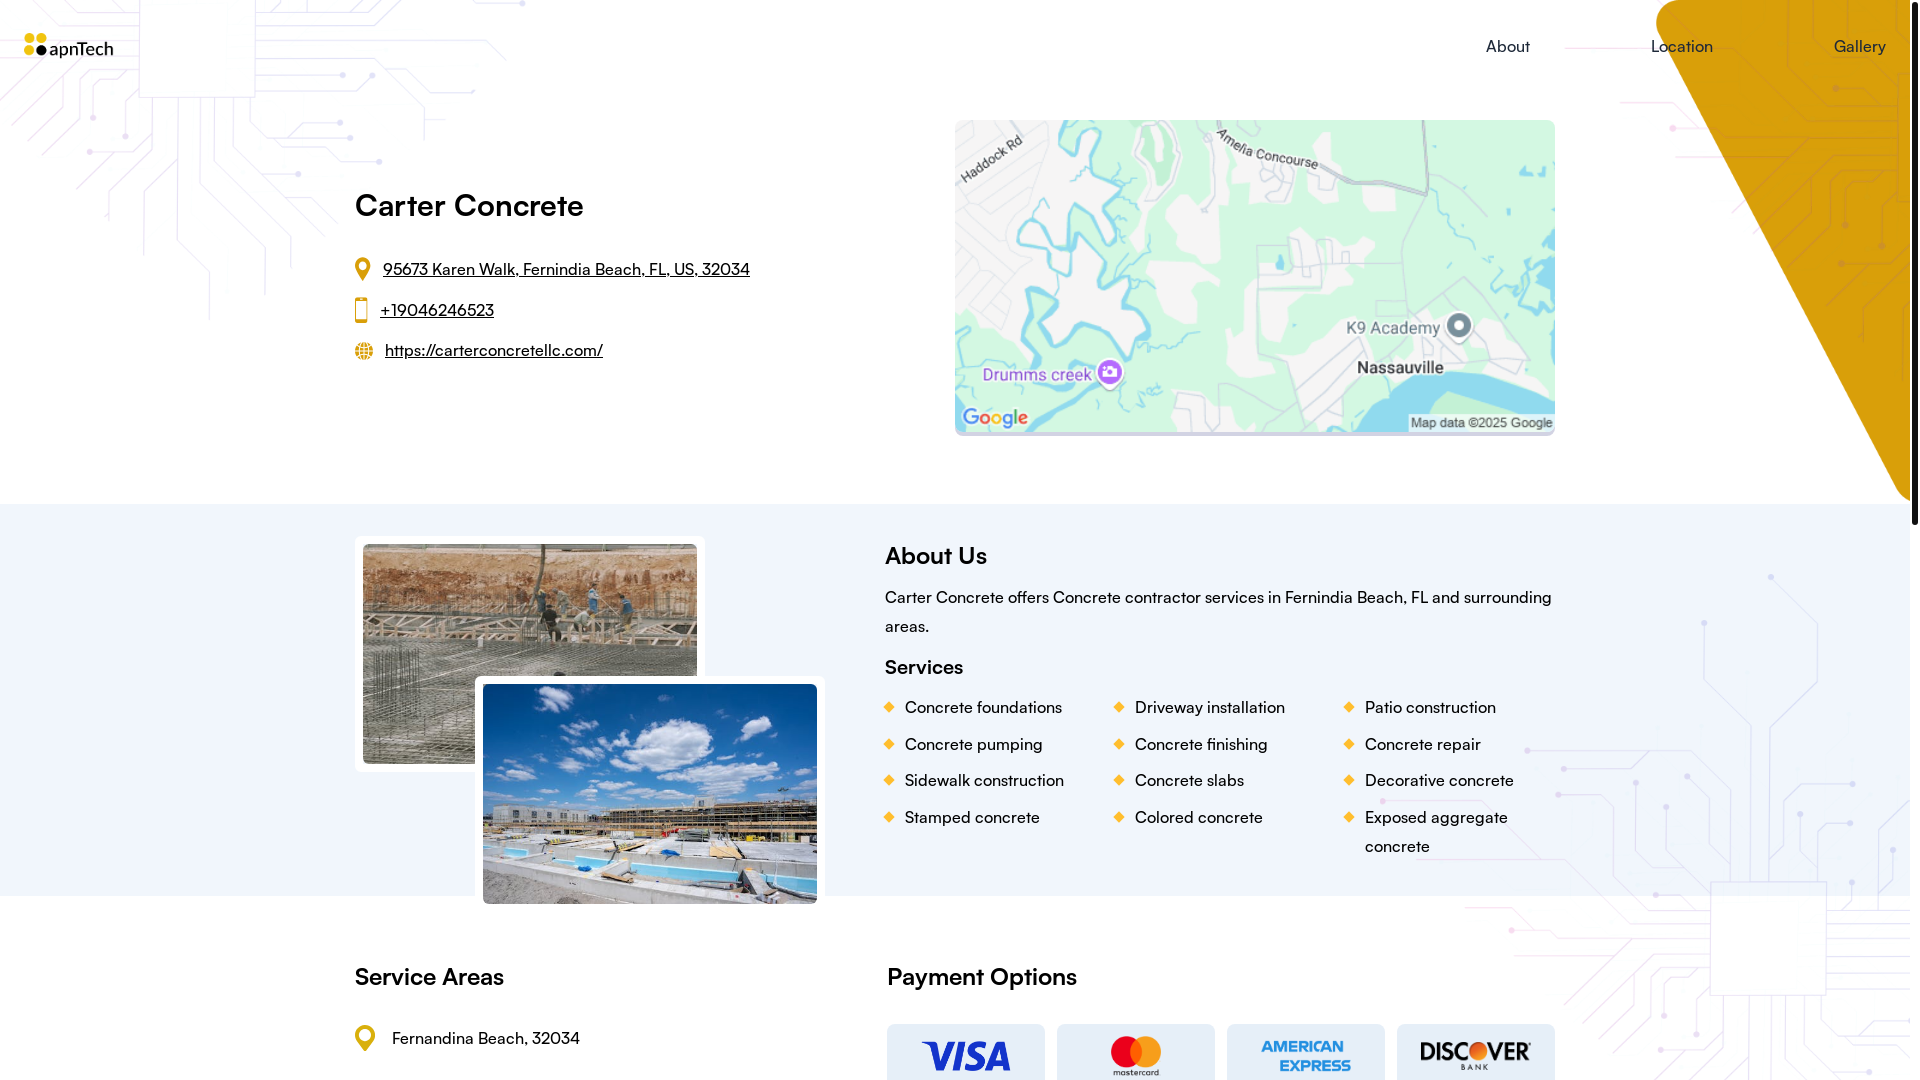The image size is (1920, 1080).
Task: Select the Mastercard payment card
Action: point(1136,1052)
